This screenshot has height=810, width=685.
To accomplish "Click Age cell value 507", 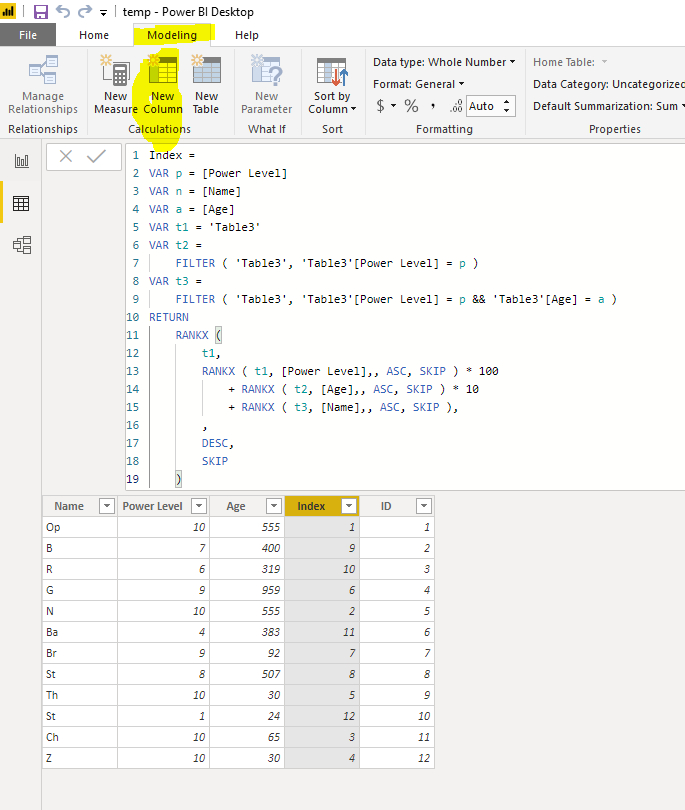I will (x=247, y=674).
